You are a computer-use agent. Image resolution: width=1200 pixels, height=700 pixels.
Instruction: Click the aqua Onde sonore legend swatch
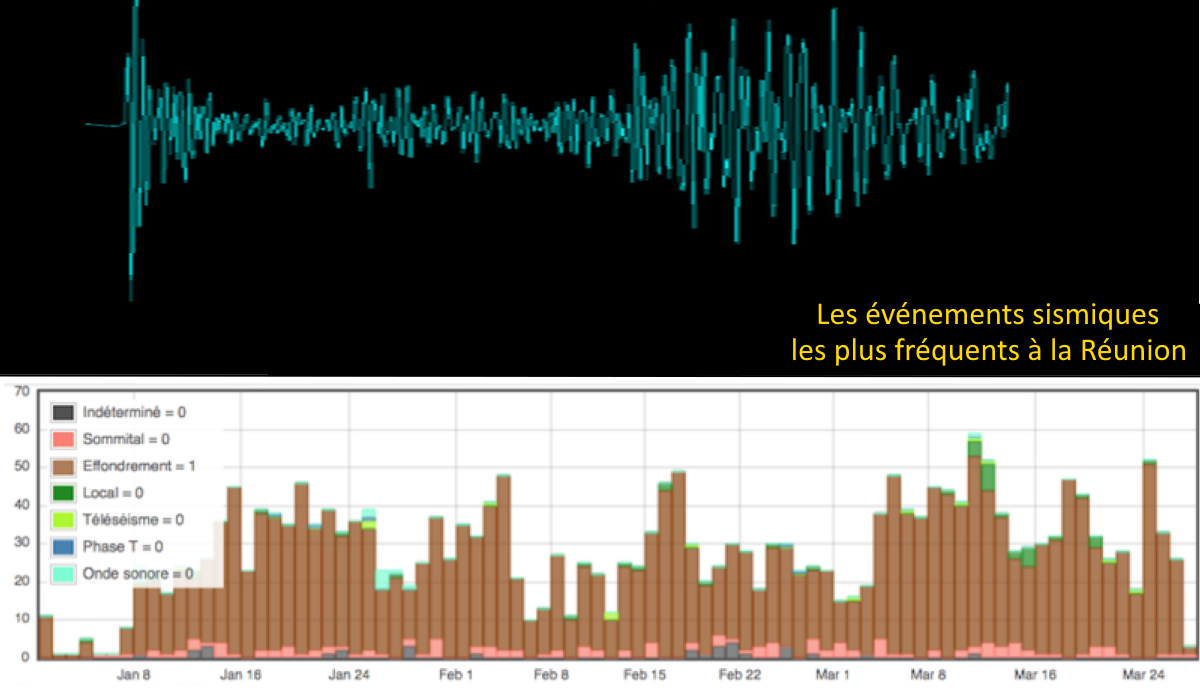point(63,574)
